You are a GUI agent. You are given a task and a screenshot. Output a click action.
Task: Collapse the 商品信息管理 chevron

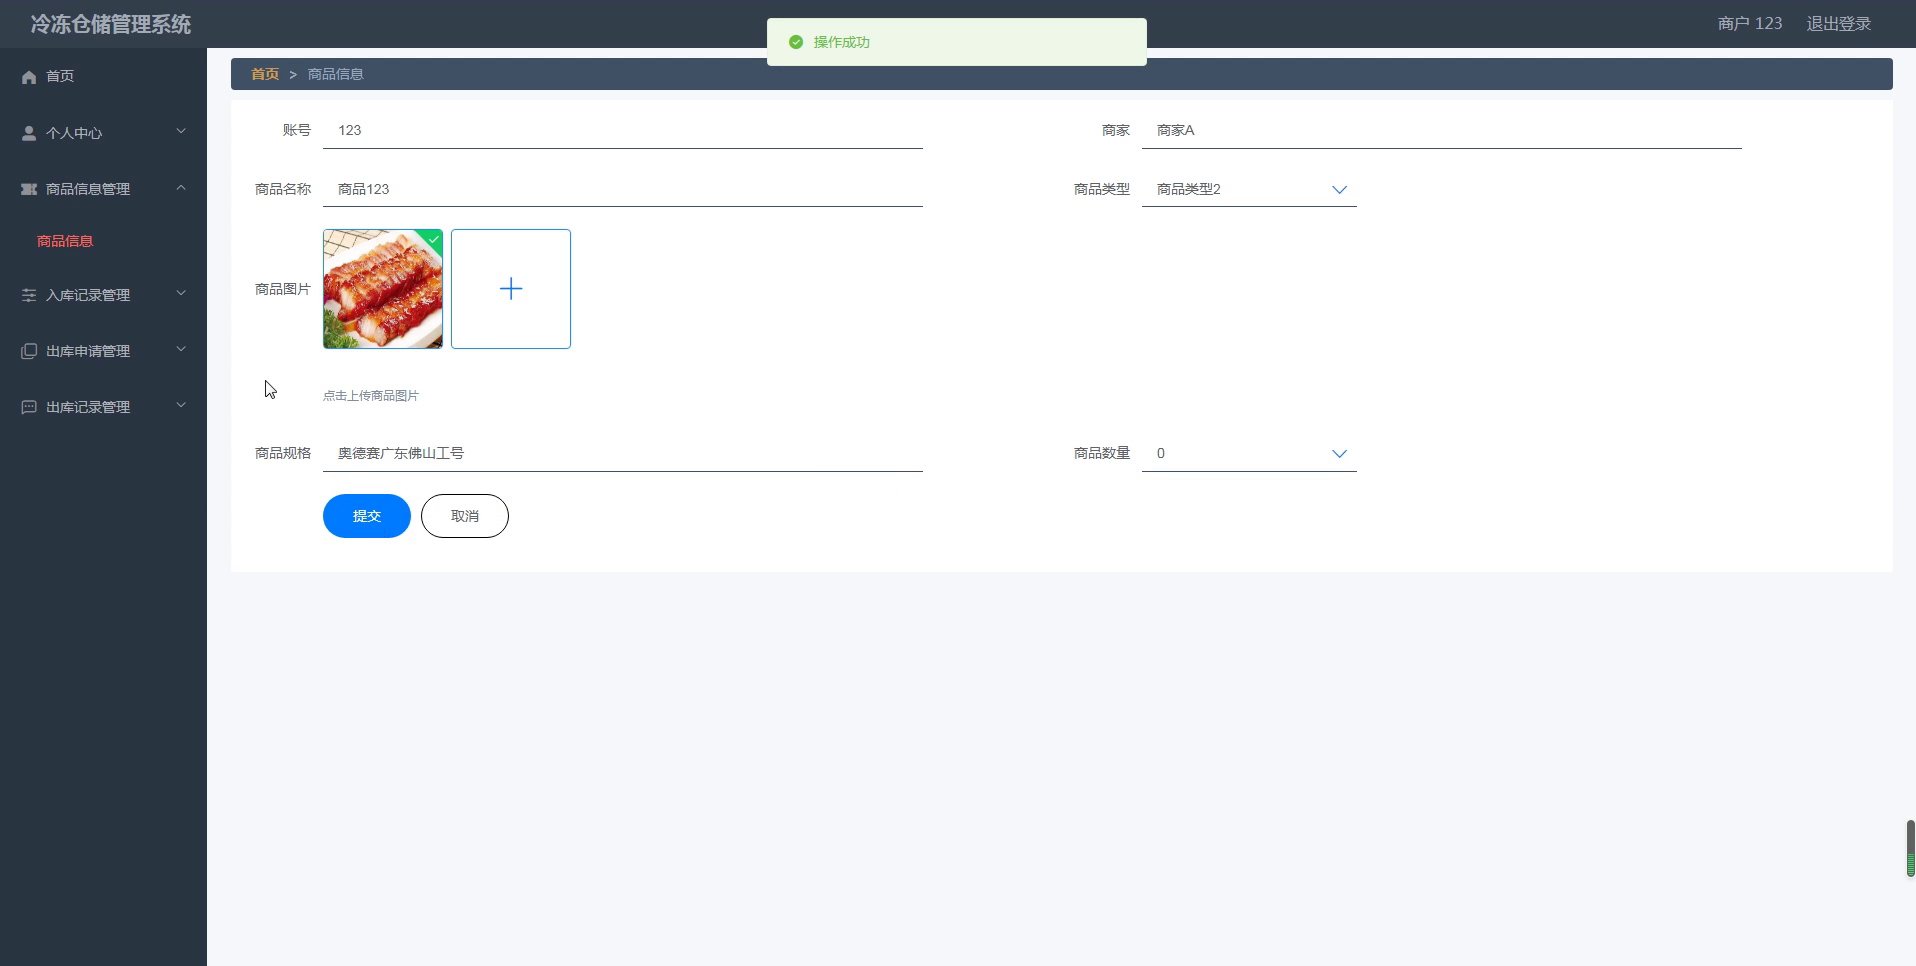point(181,187)
